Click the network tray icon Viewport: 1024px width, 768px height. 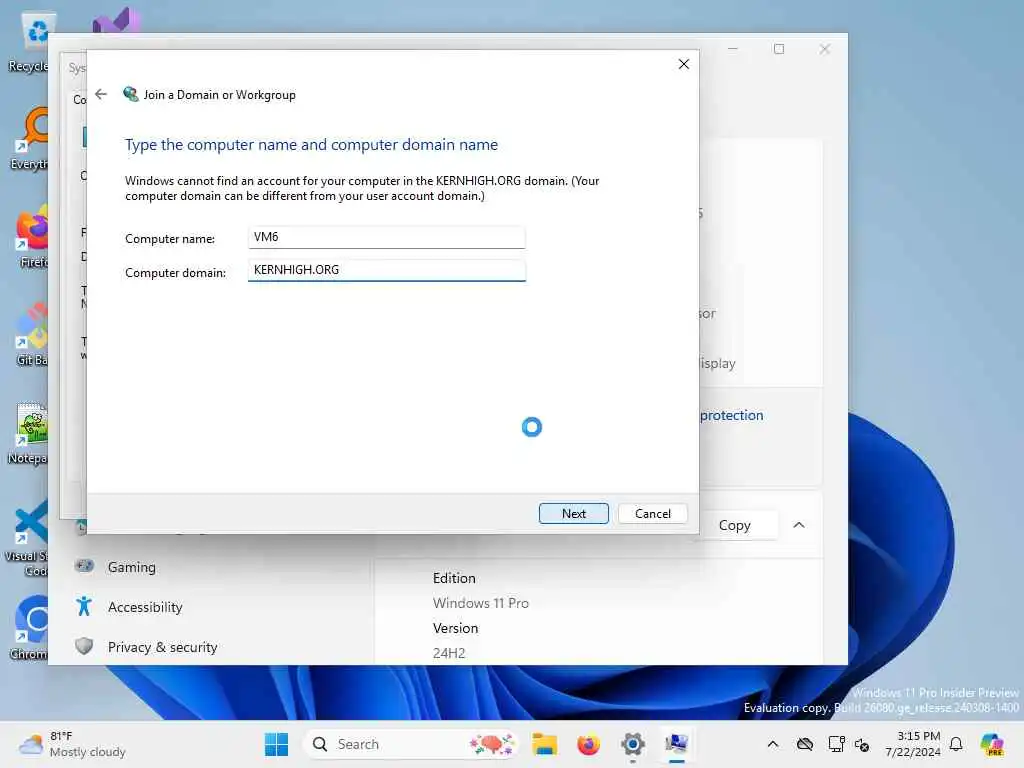836,744
